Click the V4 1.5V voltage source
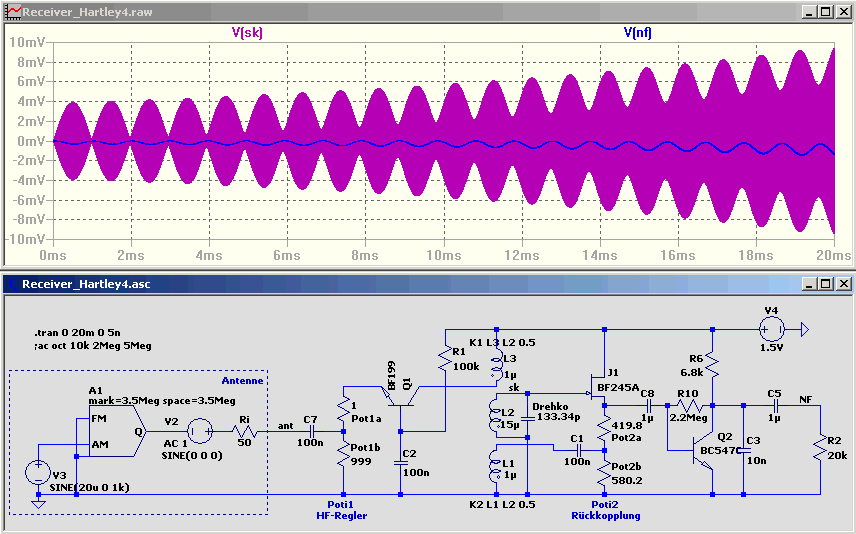Viewport: 856px width, 534px height. pos(771,328)
